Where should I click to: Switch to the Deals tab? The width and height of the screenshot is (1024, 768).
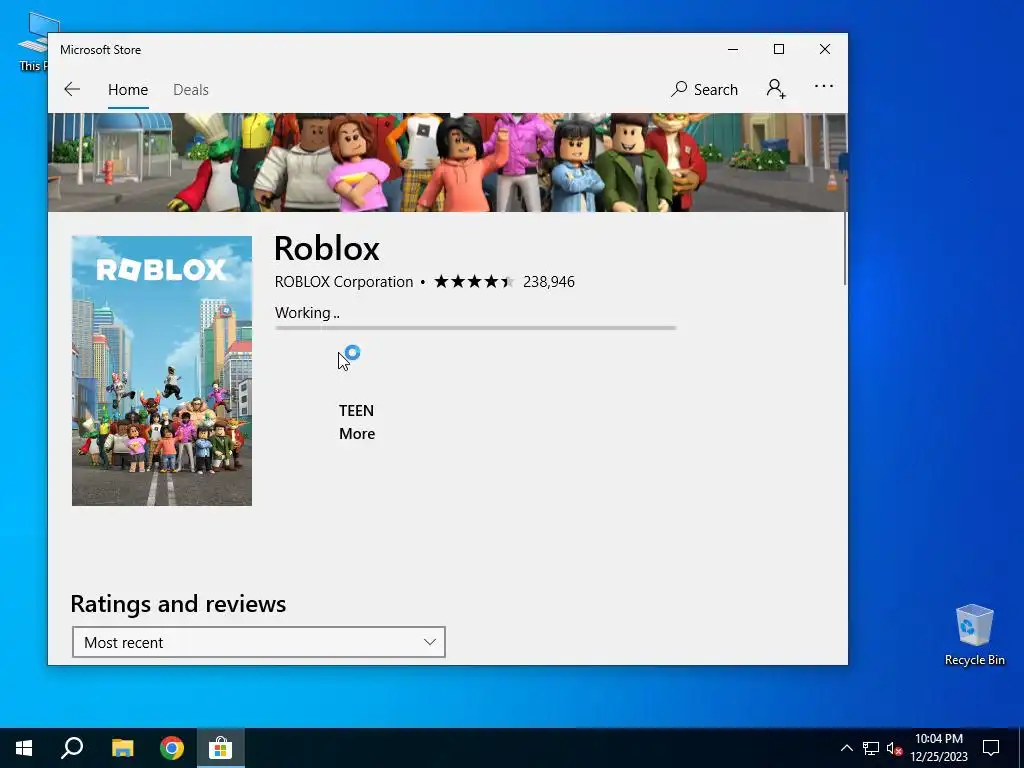(191, 89)
